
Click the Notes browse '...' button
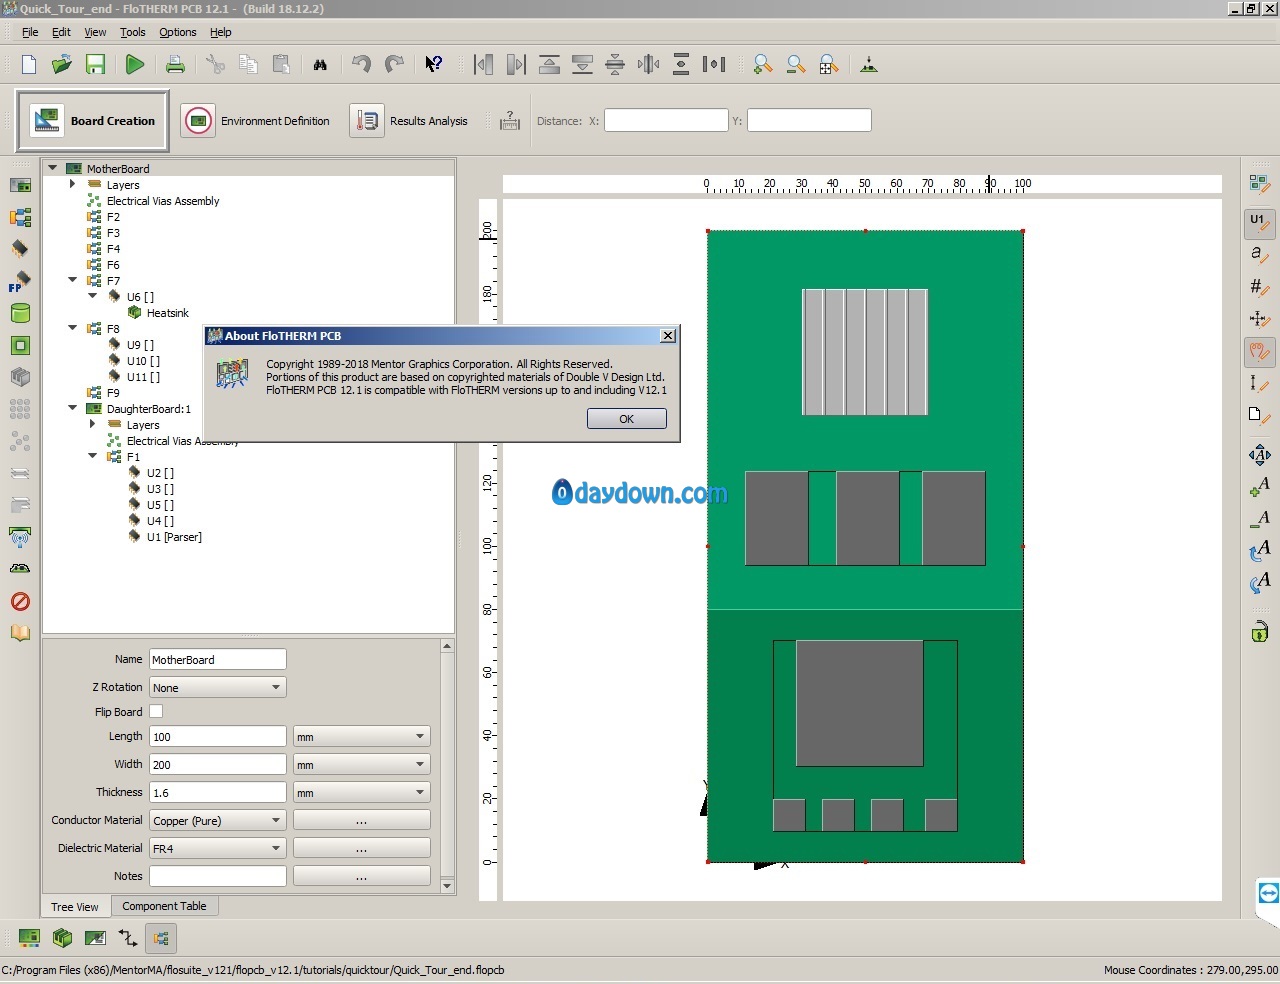(x=361, y=877)
